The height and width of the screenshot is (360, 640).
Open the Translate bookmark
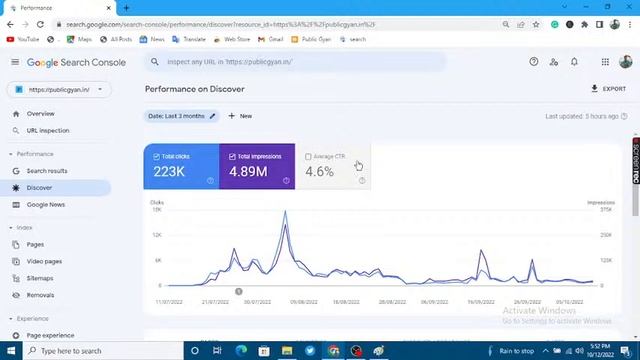(189, 39)
